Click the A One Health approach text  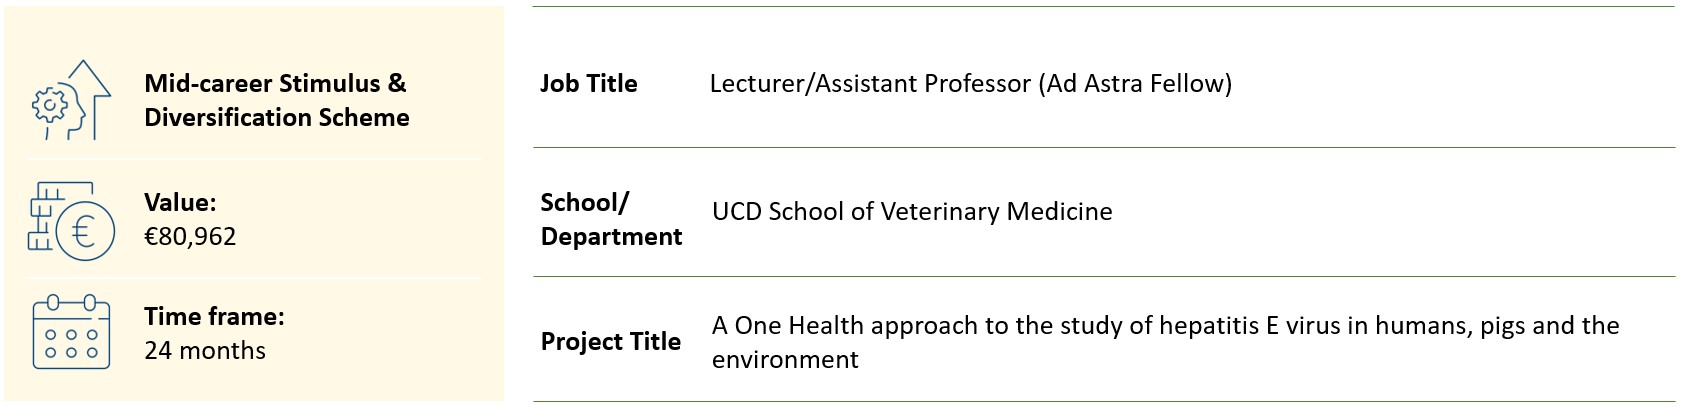828,325
